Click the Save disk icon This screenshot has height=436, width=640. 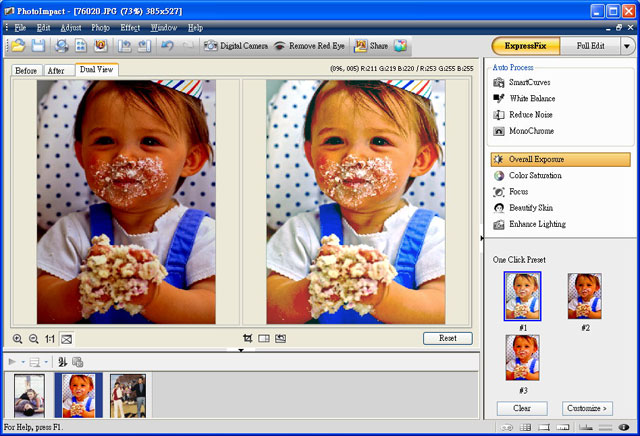pos(38,46)
